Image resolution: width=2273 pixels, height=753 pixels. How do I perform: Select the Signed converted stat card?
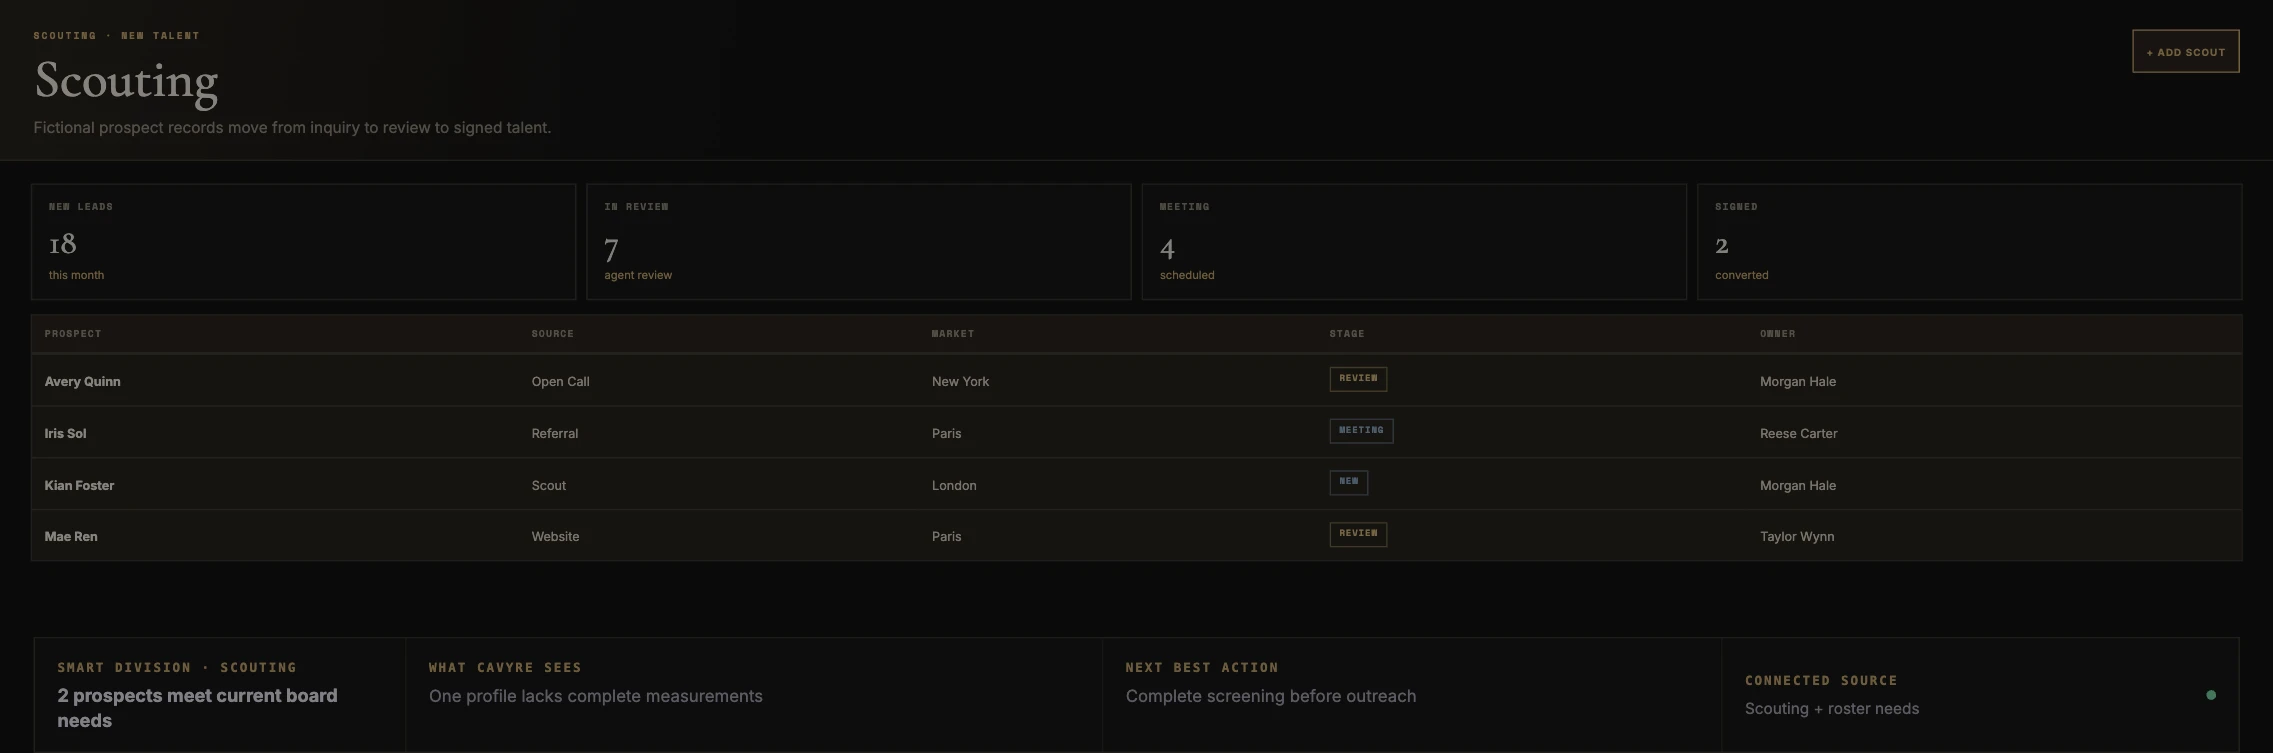click(x=1969, y=241)
